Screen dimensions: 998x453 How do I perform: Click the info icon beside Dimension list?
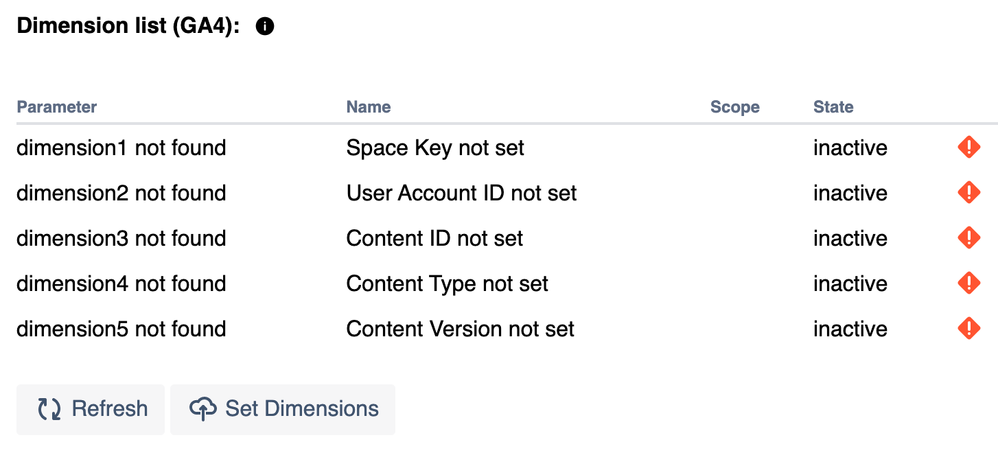(x=265, y=27)
